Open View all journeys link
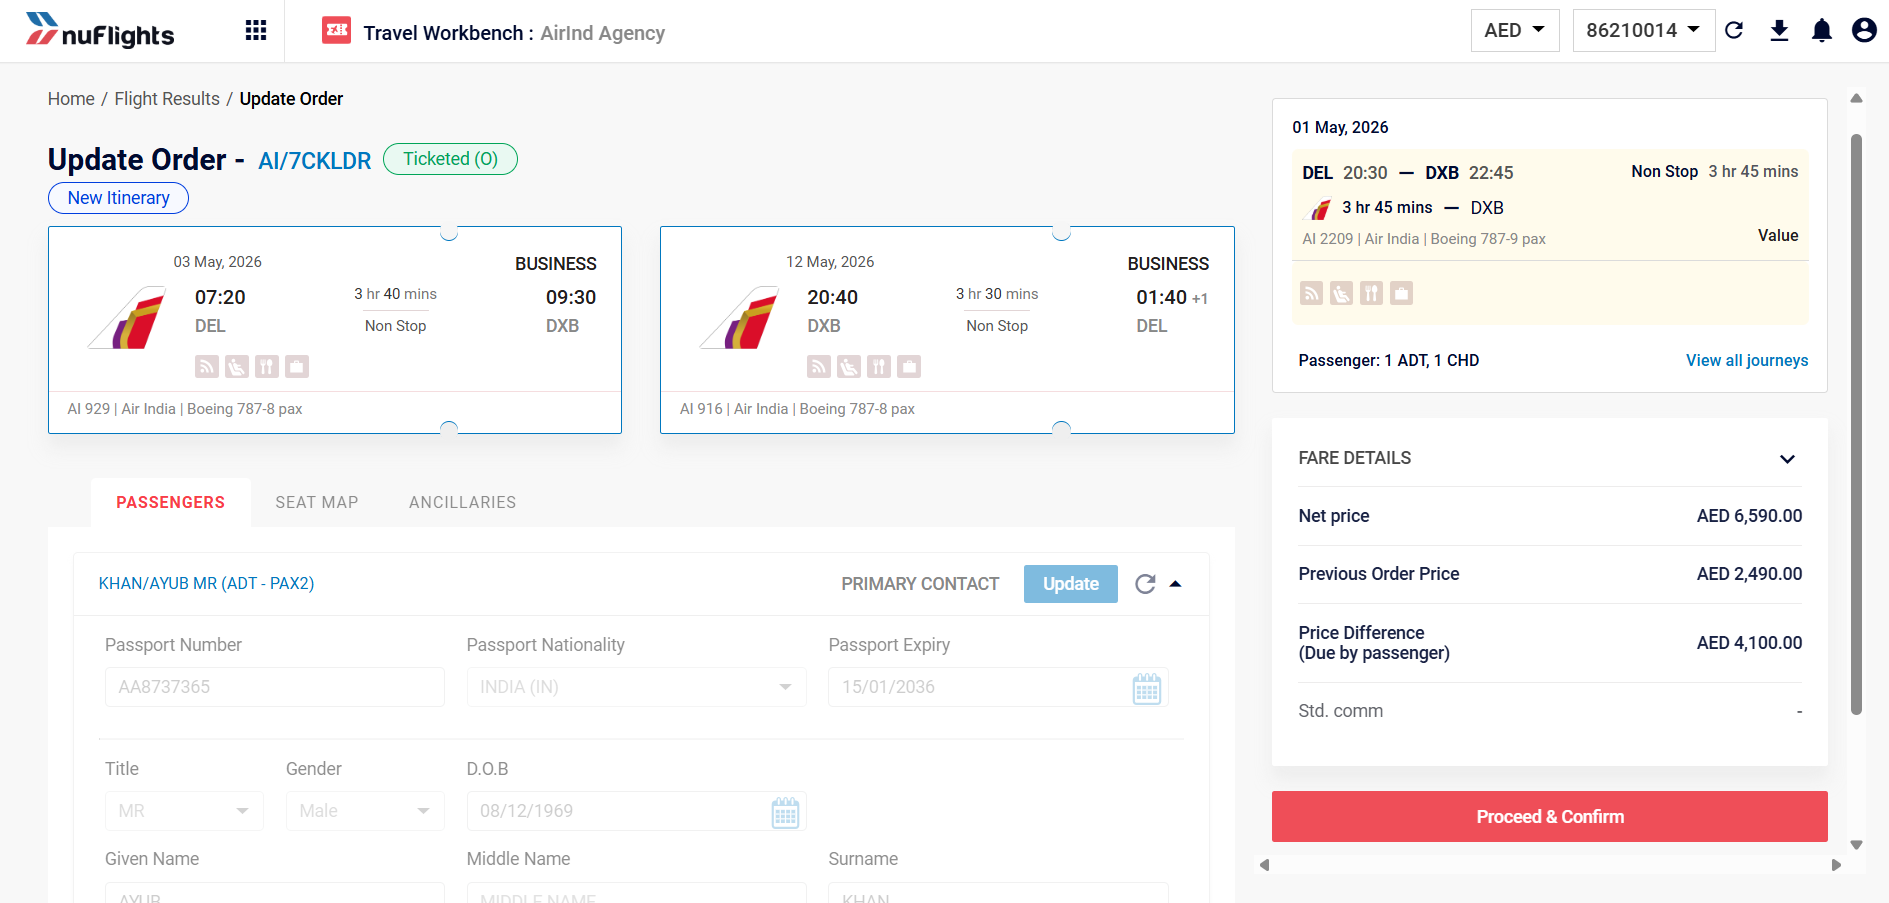1889x903 pixels. pyautogui.click(x=1747, y=360)
